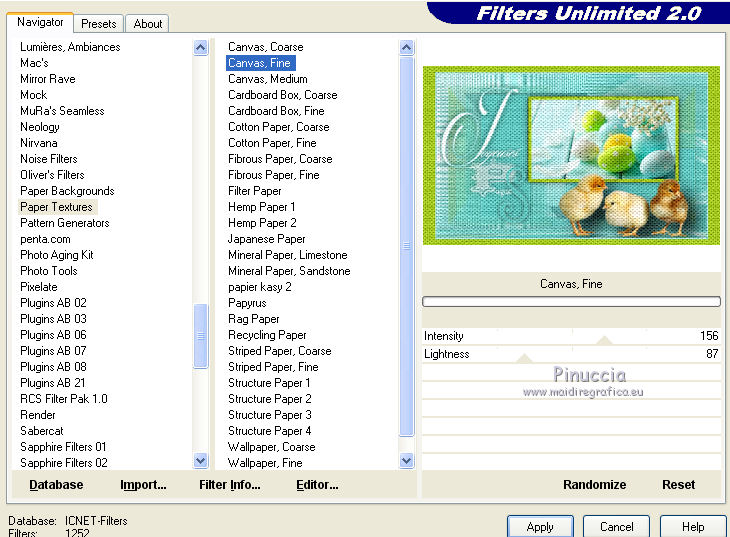Select RCS Filter Pak 1.0 category
Image resolution: width=730 pixels, height=537 pixels.
tap(64, 399)
